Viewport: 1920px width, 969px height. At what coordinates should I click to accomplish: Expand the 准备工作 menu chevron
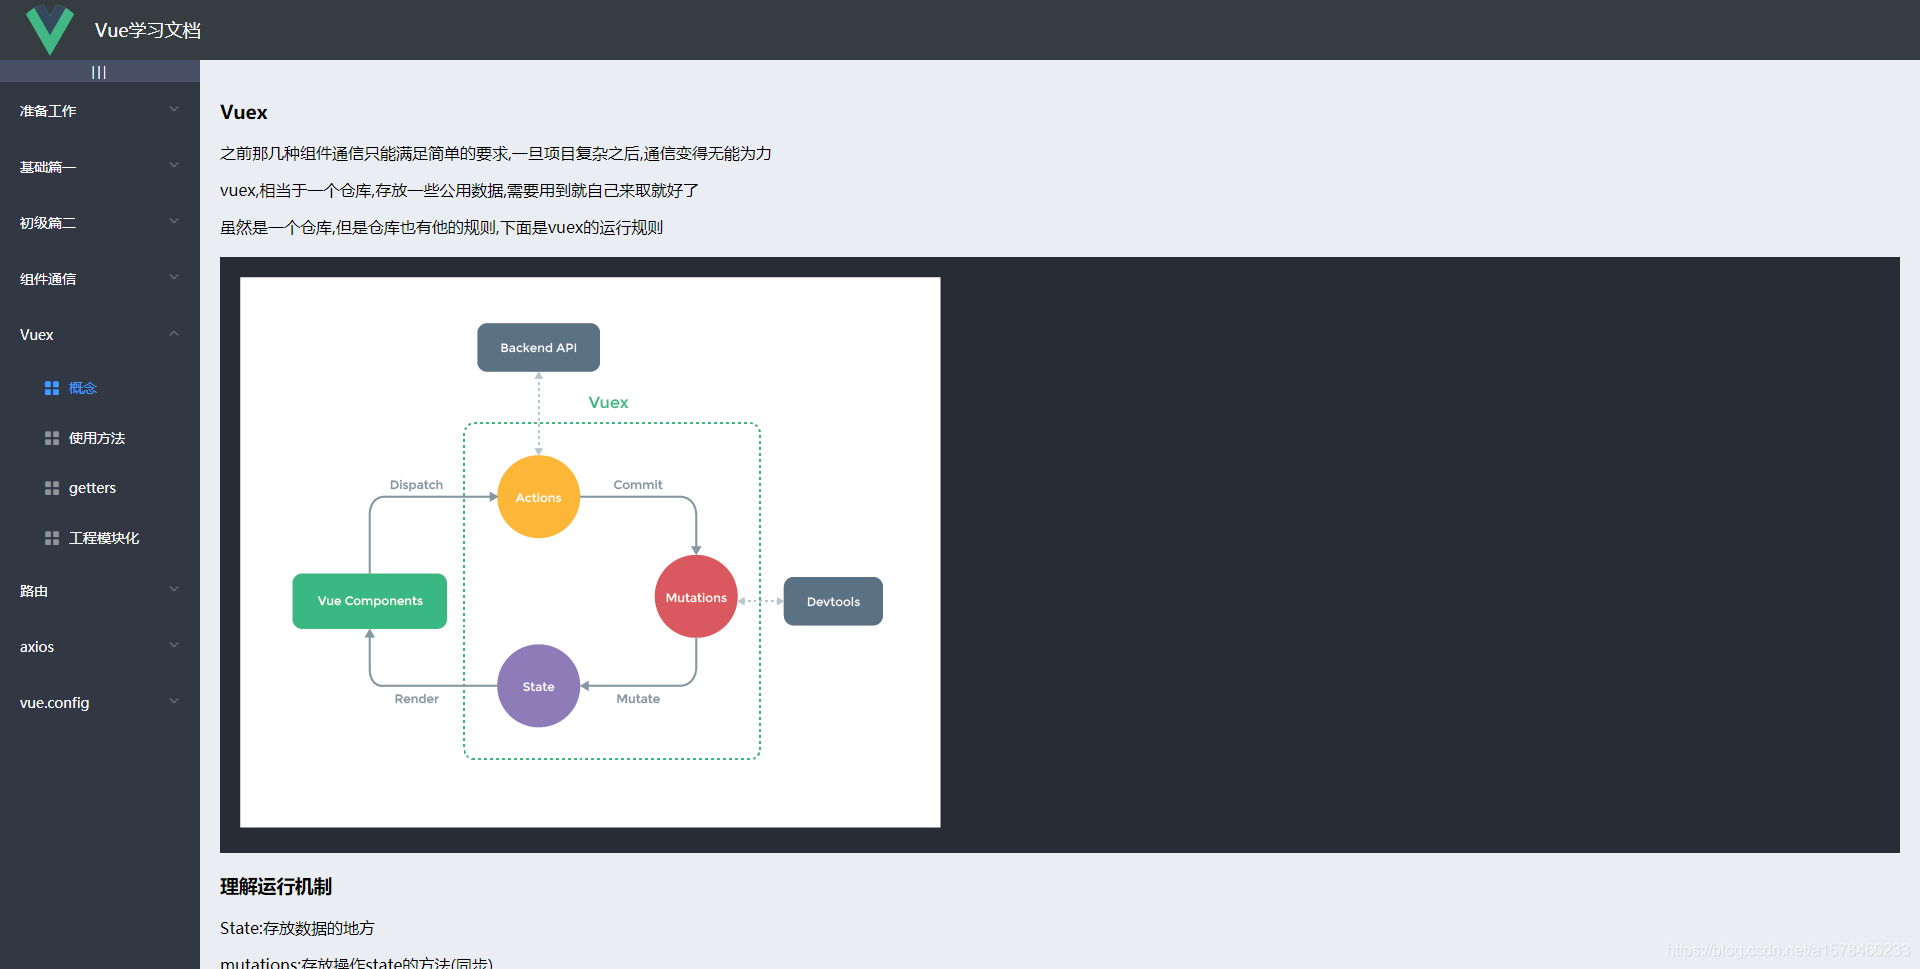point(174,109)
